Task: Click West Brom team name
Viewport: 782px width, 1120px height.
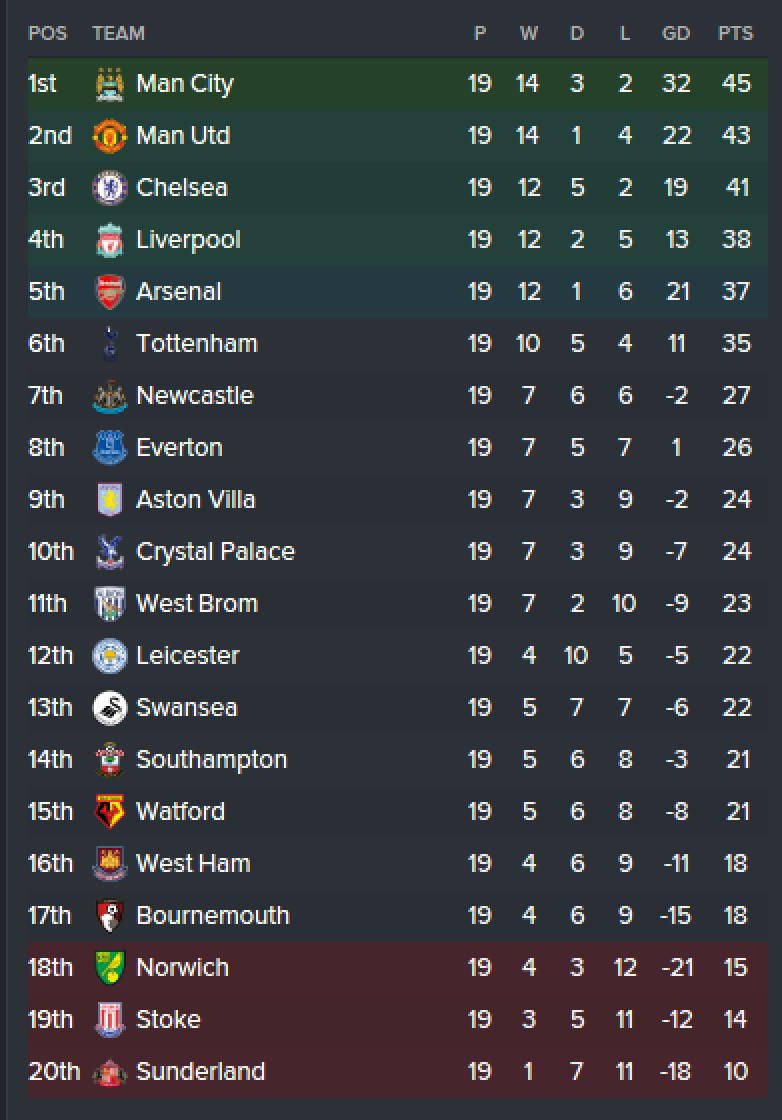Action: point(197,604)
